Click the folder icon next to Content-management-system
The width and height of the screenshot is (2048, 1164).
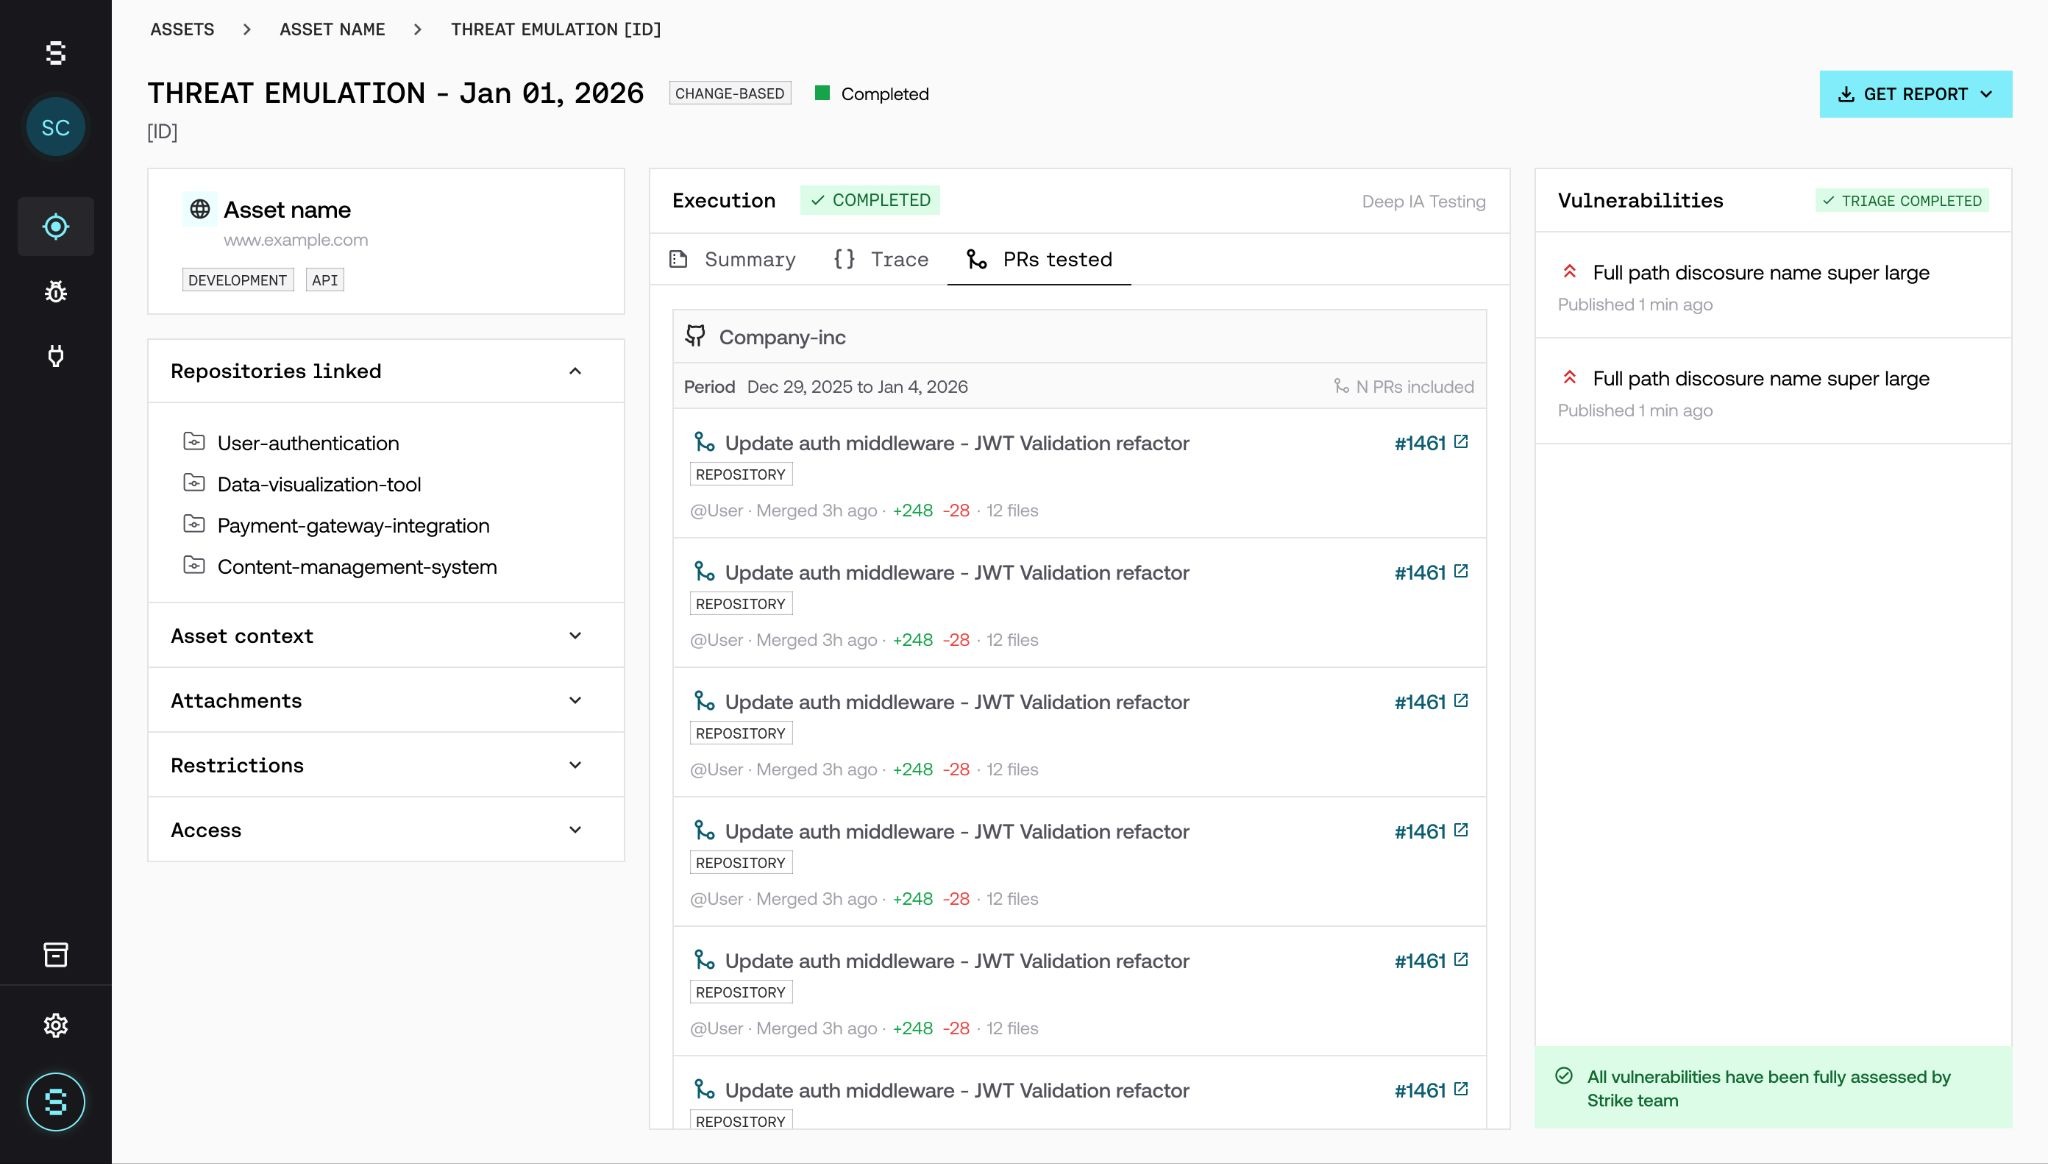coord(194,565)
